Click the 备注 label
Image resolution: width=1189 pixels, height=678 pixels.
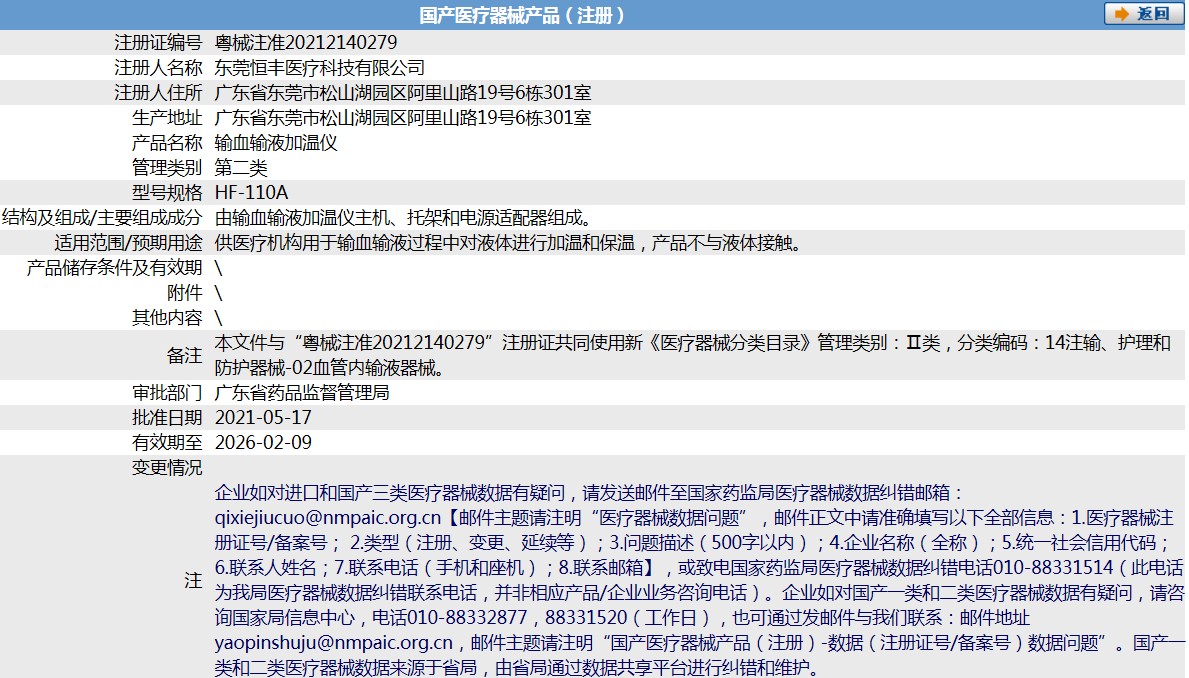184,355
